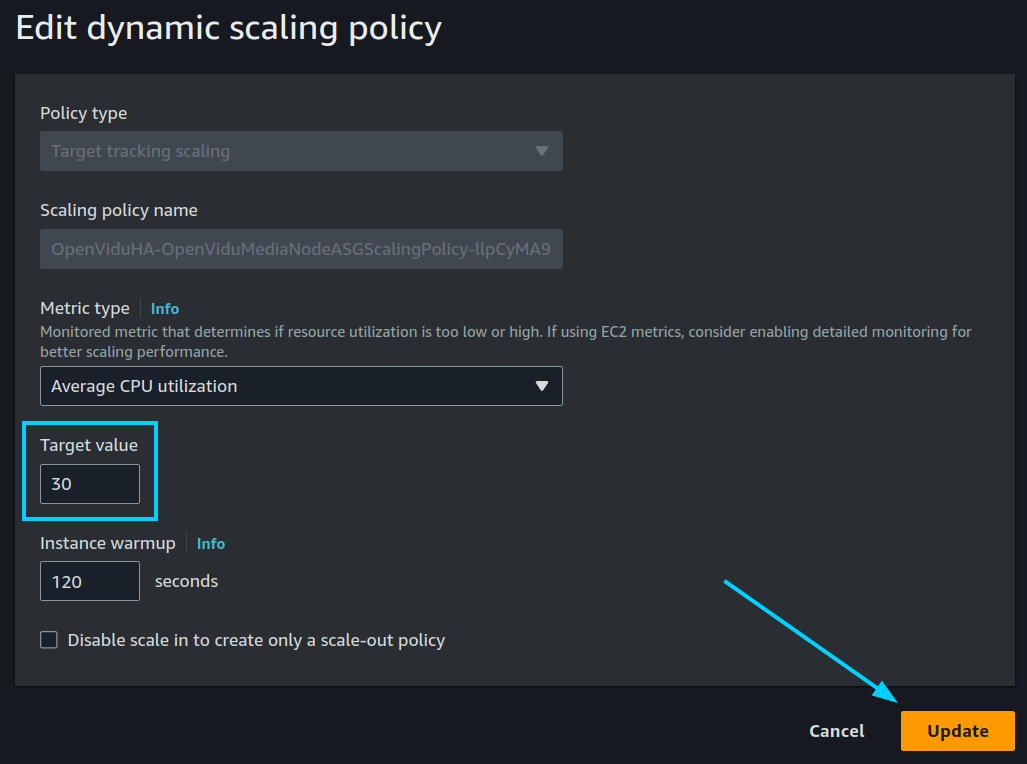The image size is (1027, 764).
Task: Click the Info link beside Metric type
Action: 164,308
